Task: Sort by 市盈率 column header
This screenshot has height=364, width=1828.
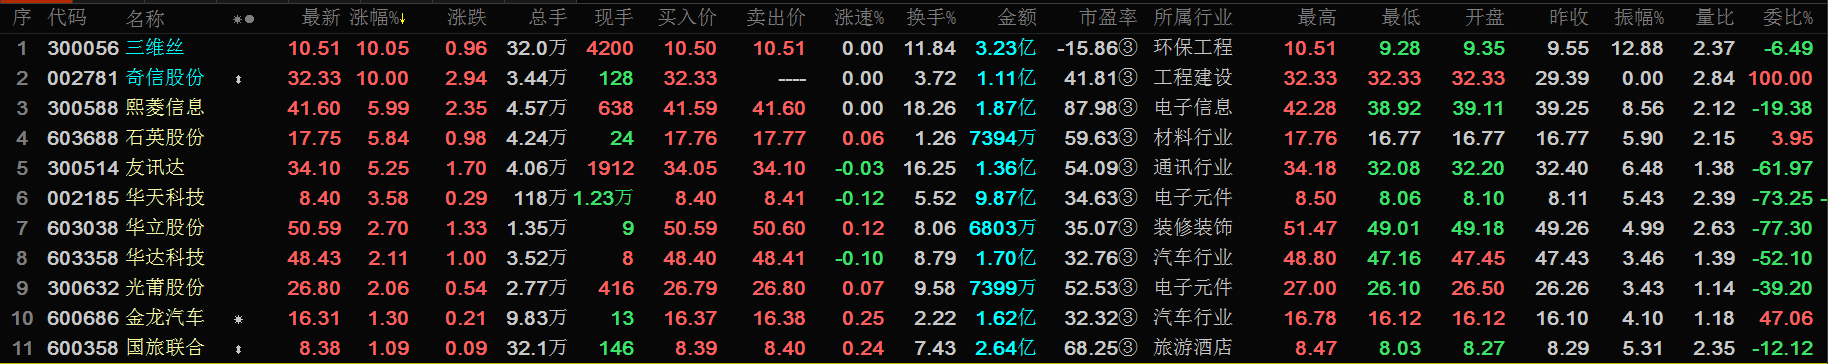Action: [x=1108, y=18]
